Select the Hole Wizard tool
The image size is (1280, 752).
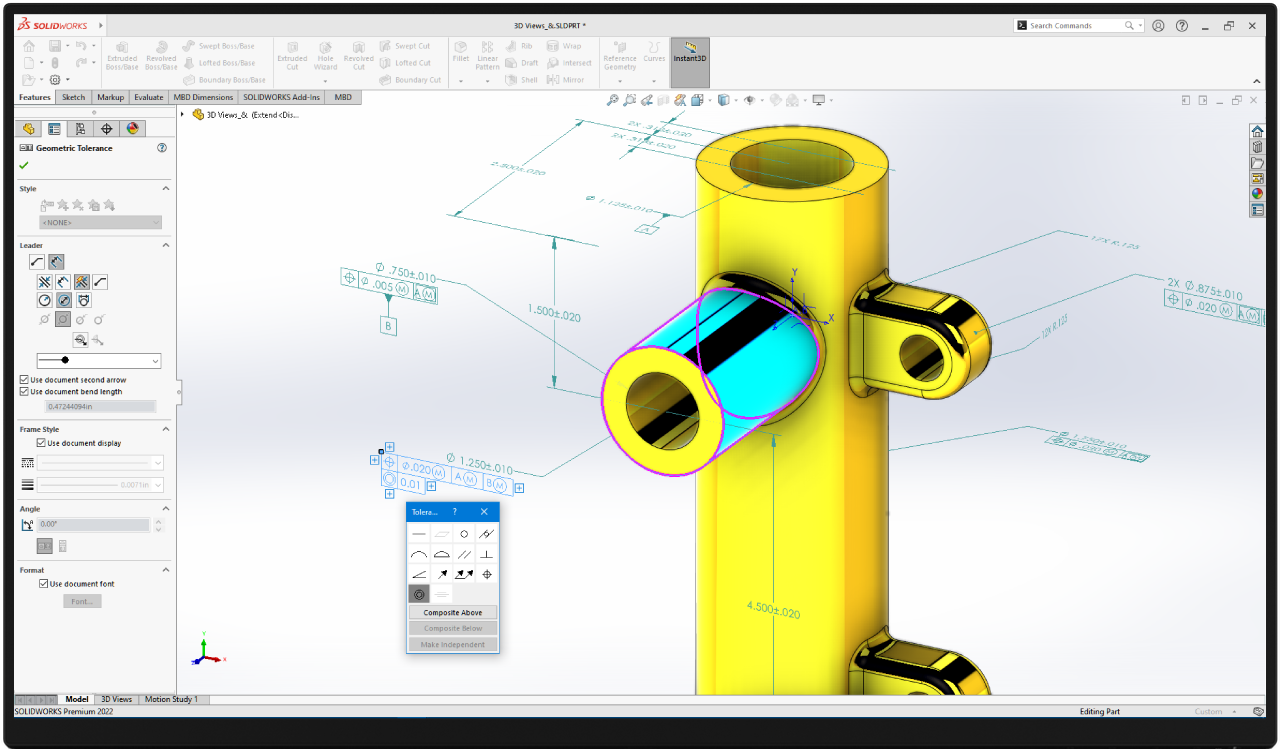coord(325,55)
